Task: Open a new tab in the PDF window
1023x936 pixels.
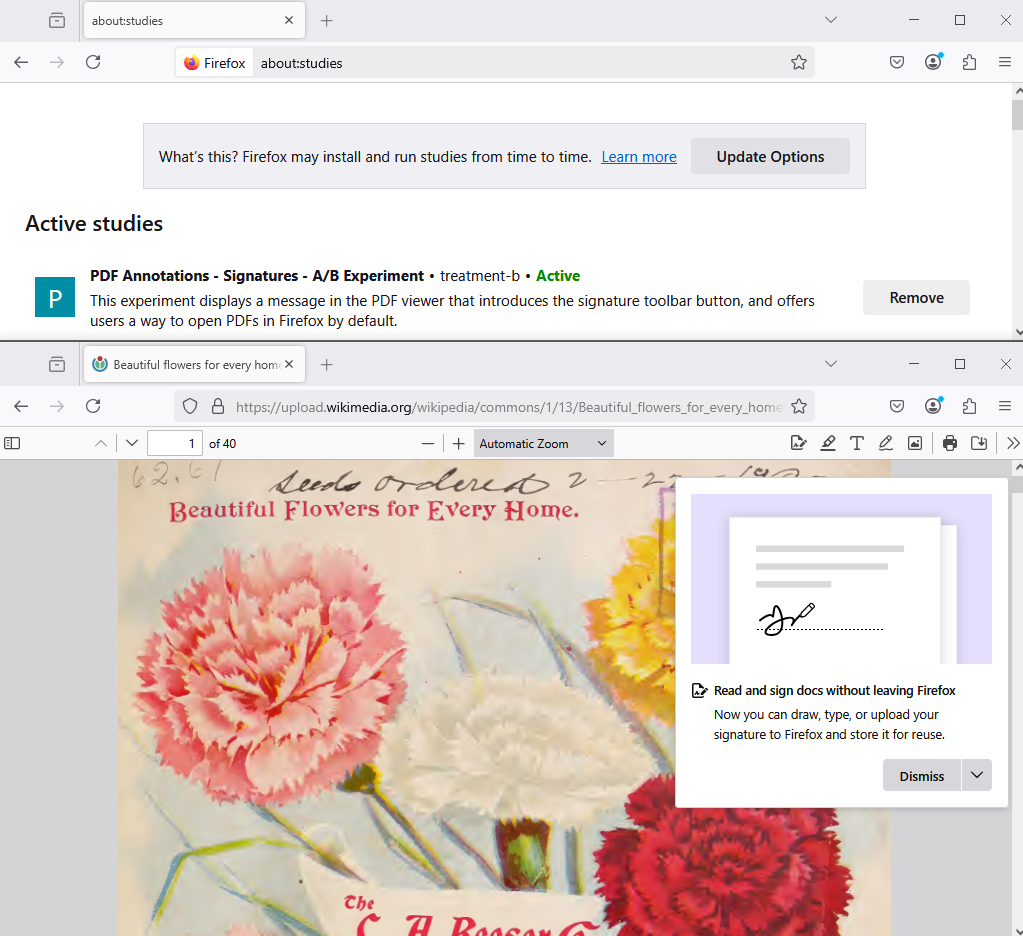Action: coord(326,365)
